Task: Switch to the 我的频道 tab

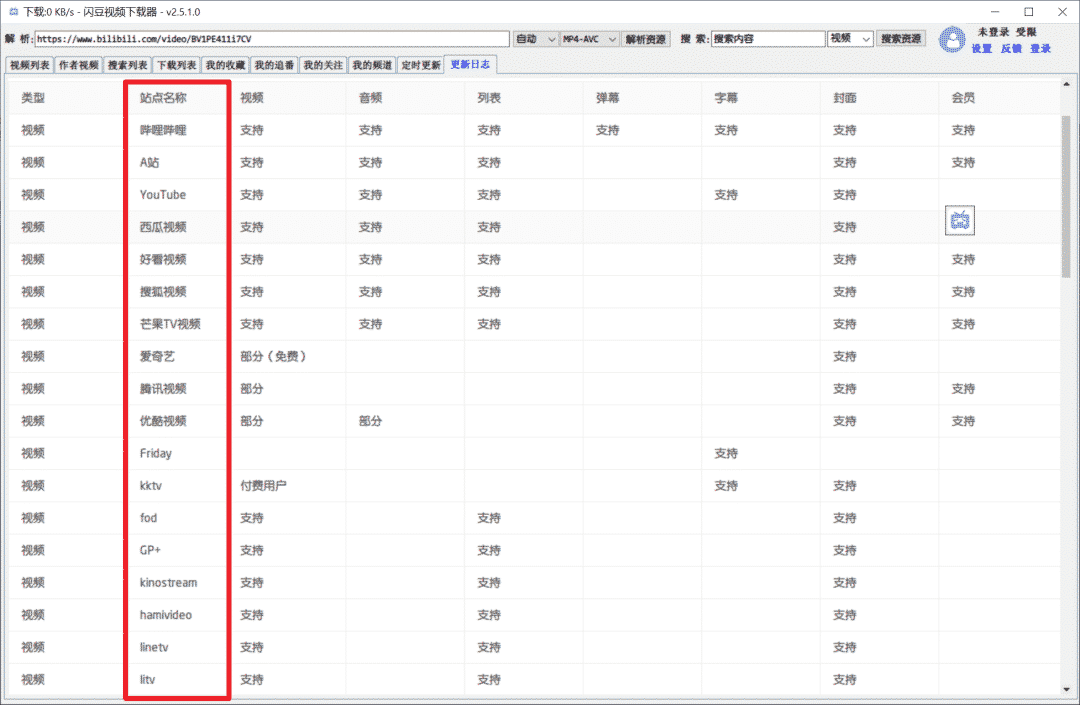Action: (372, 65)
